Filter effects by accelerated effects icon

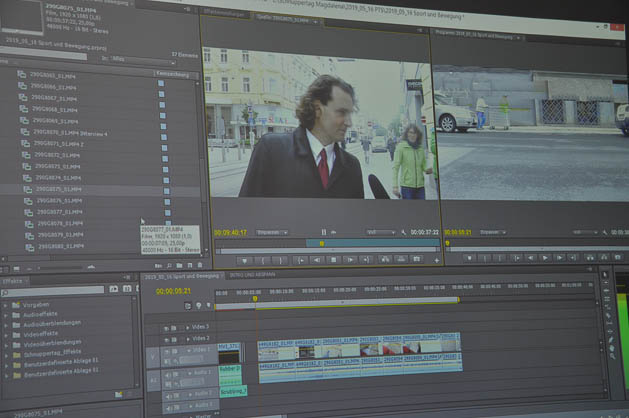point(114,289)
